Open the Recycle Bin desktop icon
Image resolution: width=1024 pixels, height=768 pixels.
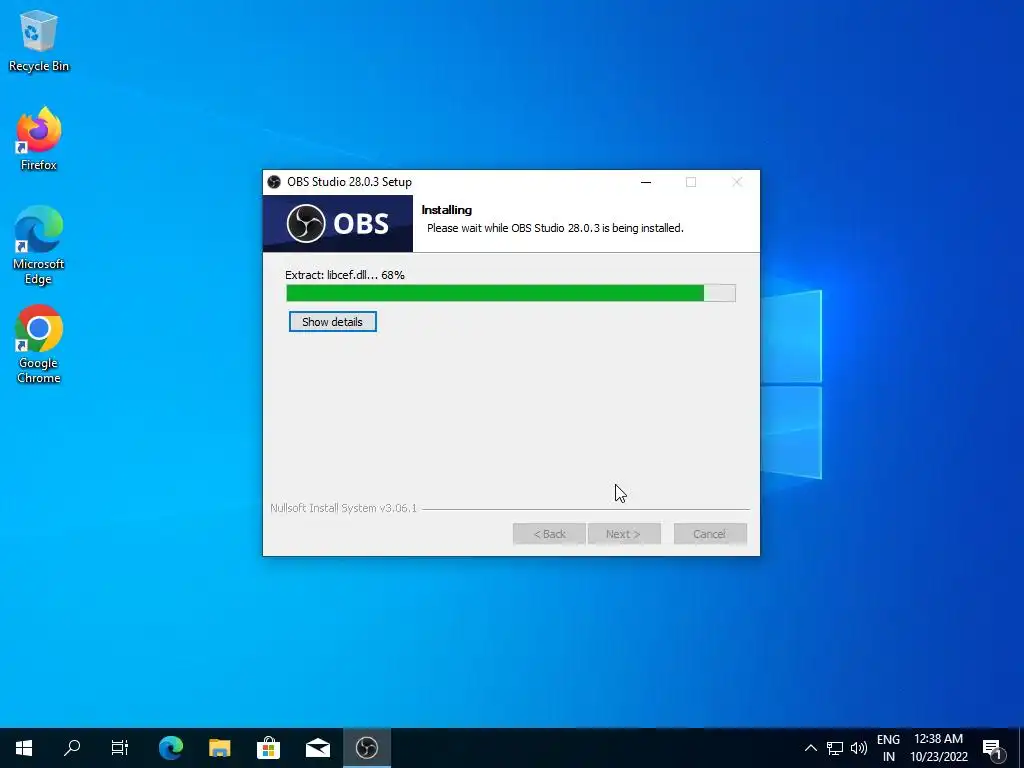point(39,40)
